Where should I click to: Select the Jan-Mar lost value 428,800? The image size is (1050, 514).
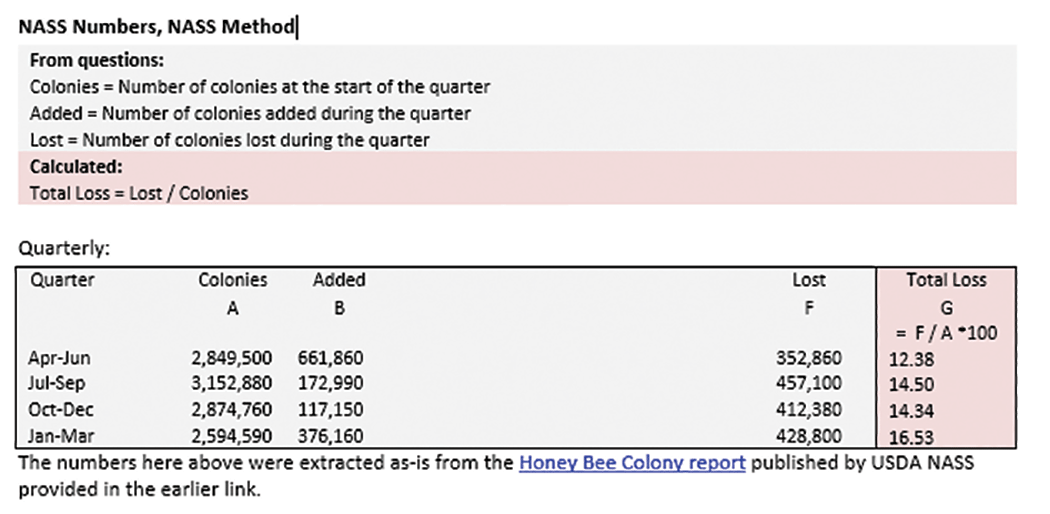point(809,436)
